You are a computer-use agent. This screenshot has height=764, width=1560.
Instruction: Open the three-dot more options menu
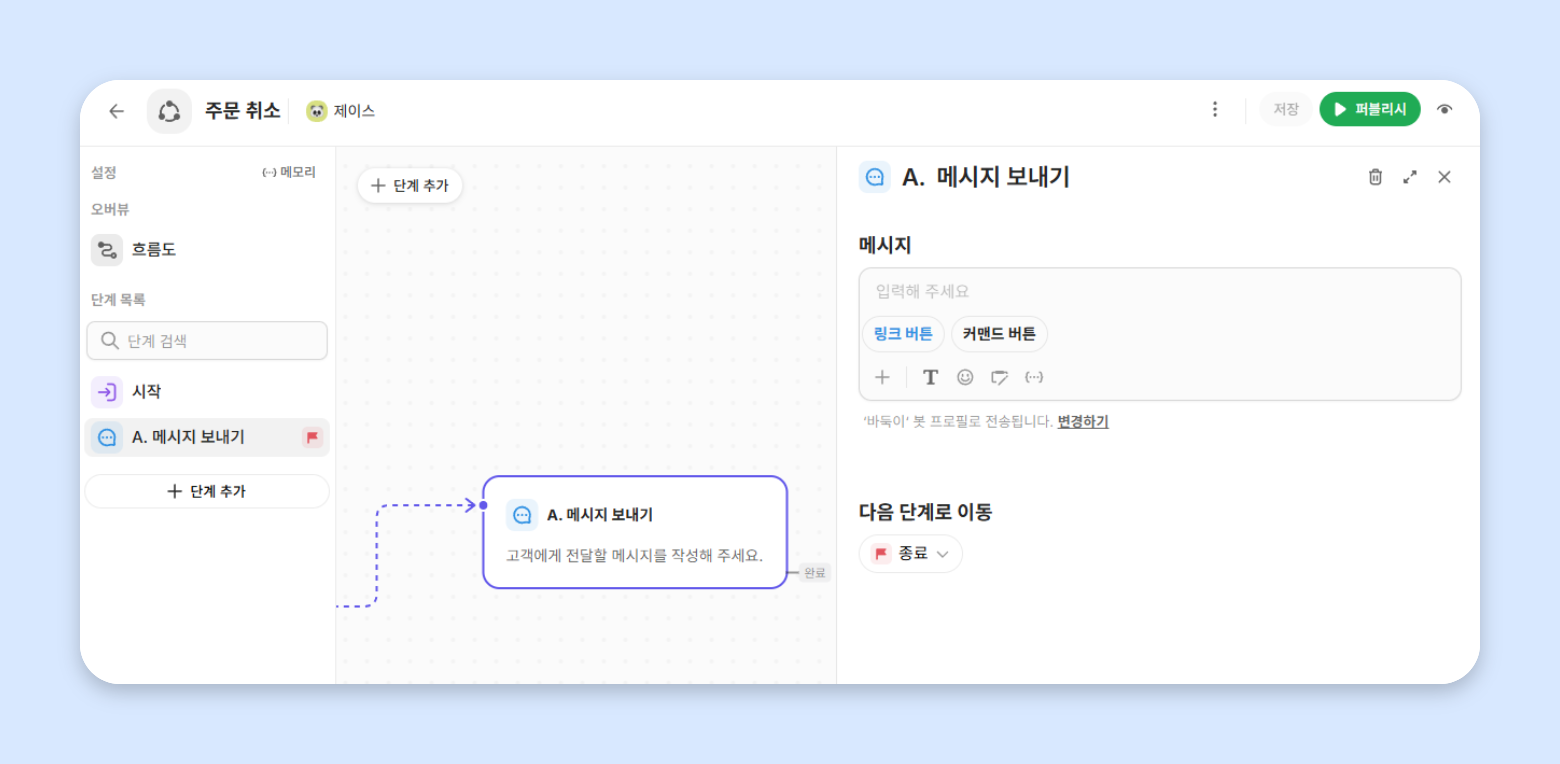(x=1215, y=109)
